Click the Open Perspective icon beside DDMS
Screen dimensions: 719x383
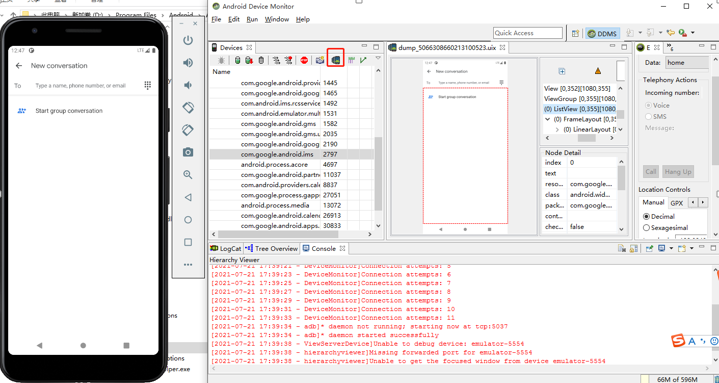pos(575,33)
